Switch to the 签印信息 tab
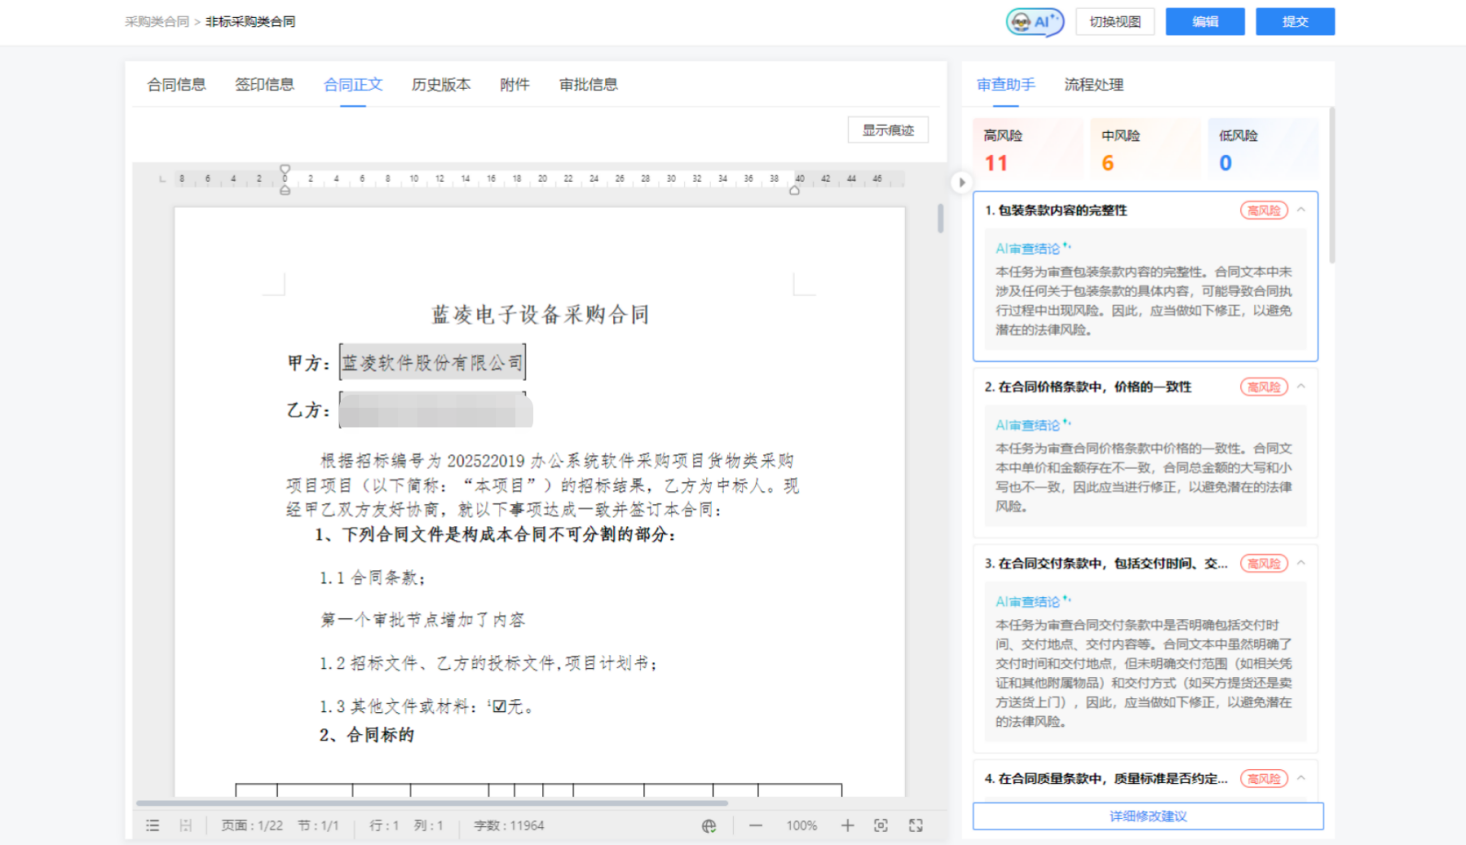Screen dimensions: 1466x845 point(264,84)
